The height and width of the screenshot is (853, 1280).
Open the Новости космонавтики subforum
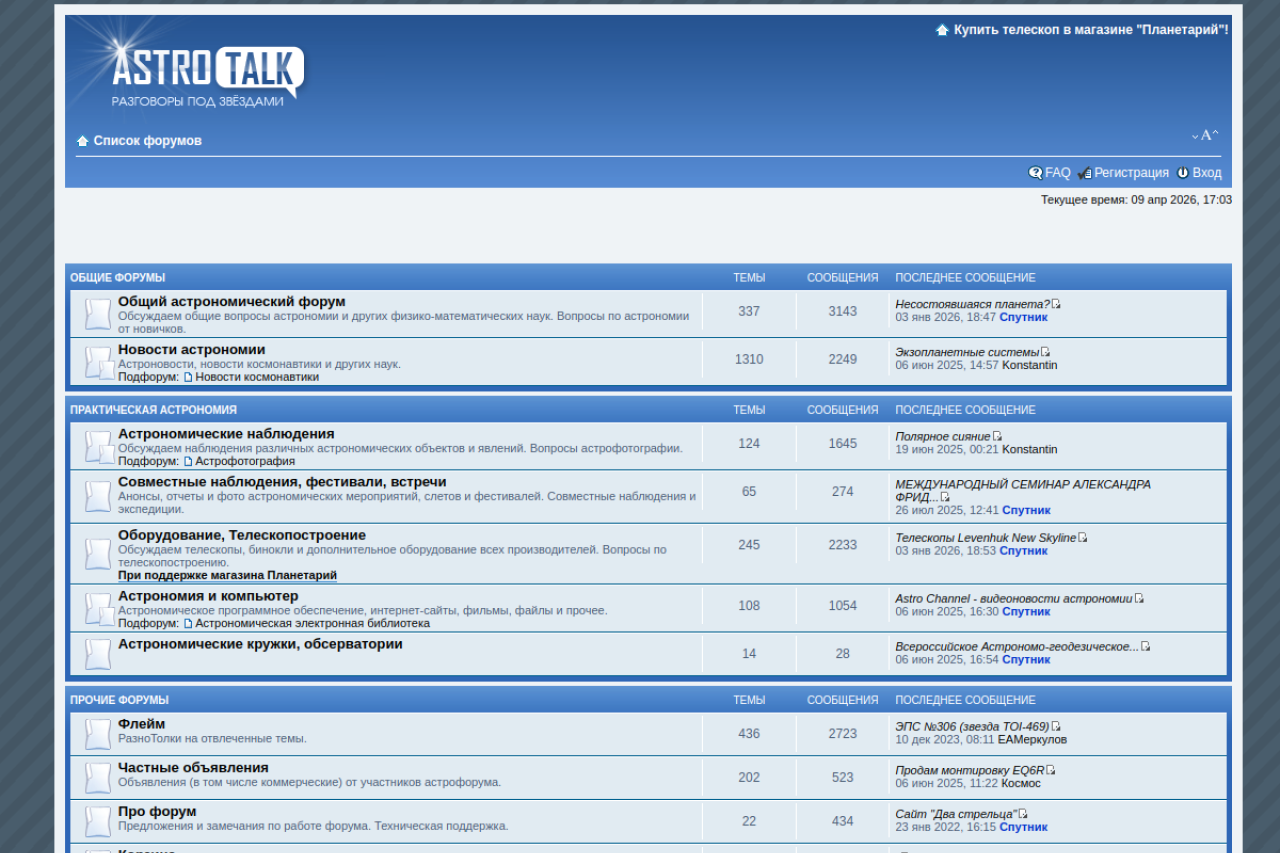[x=257, y=377]
